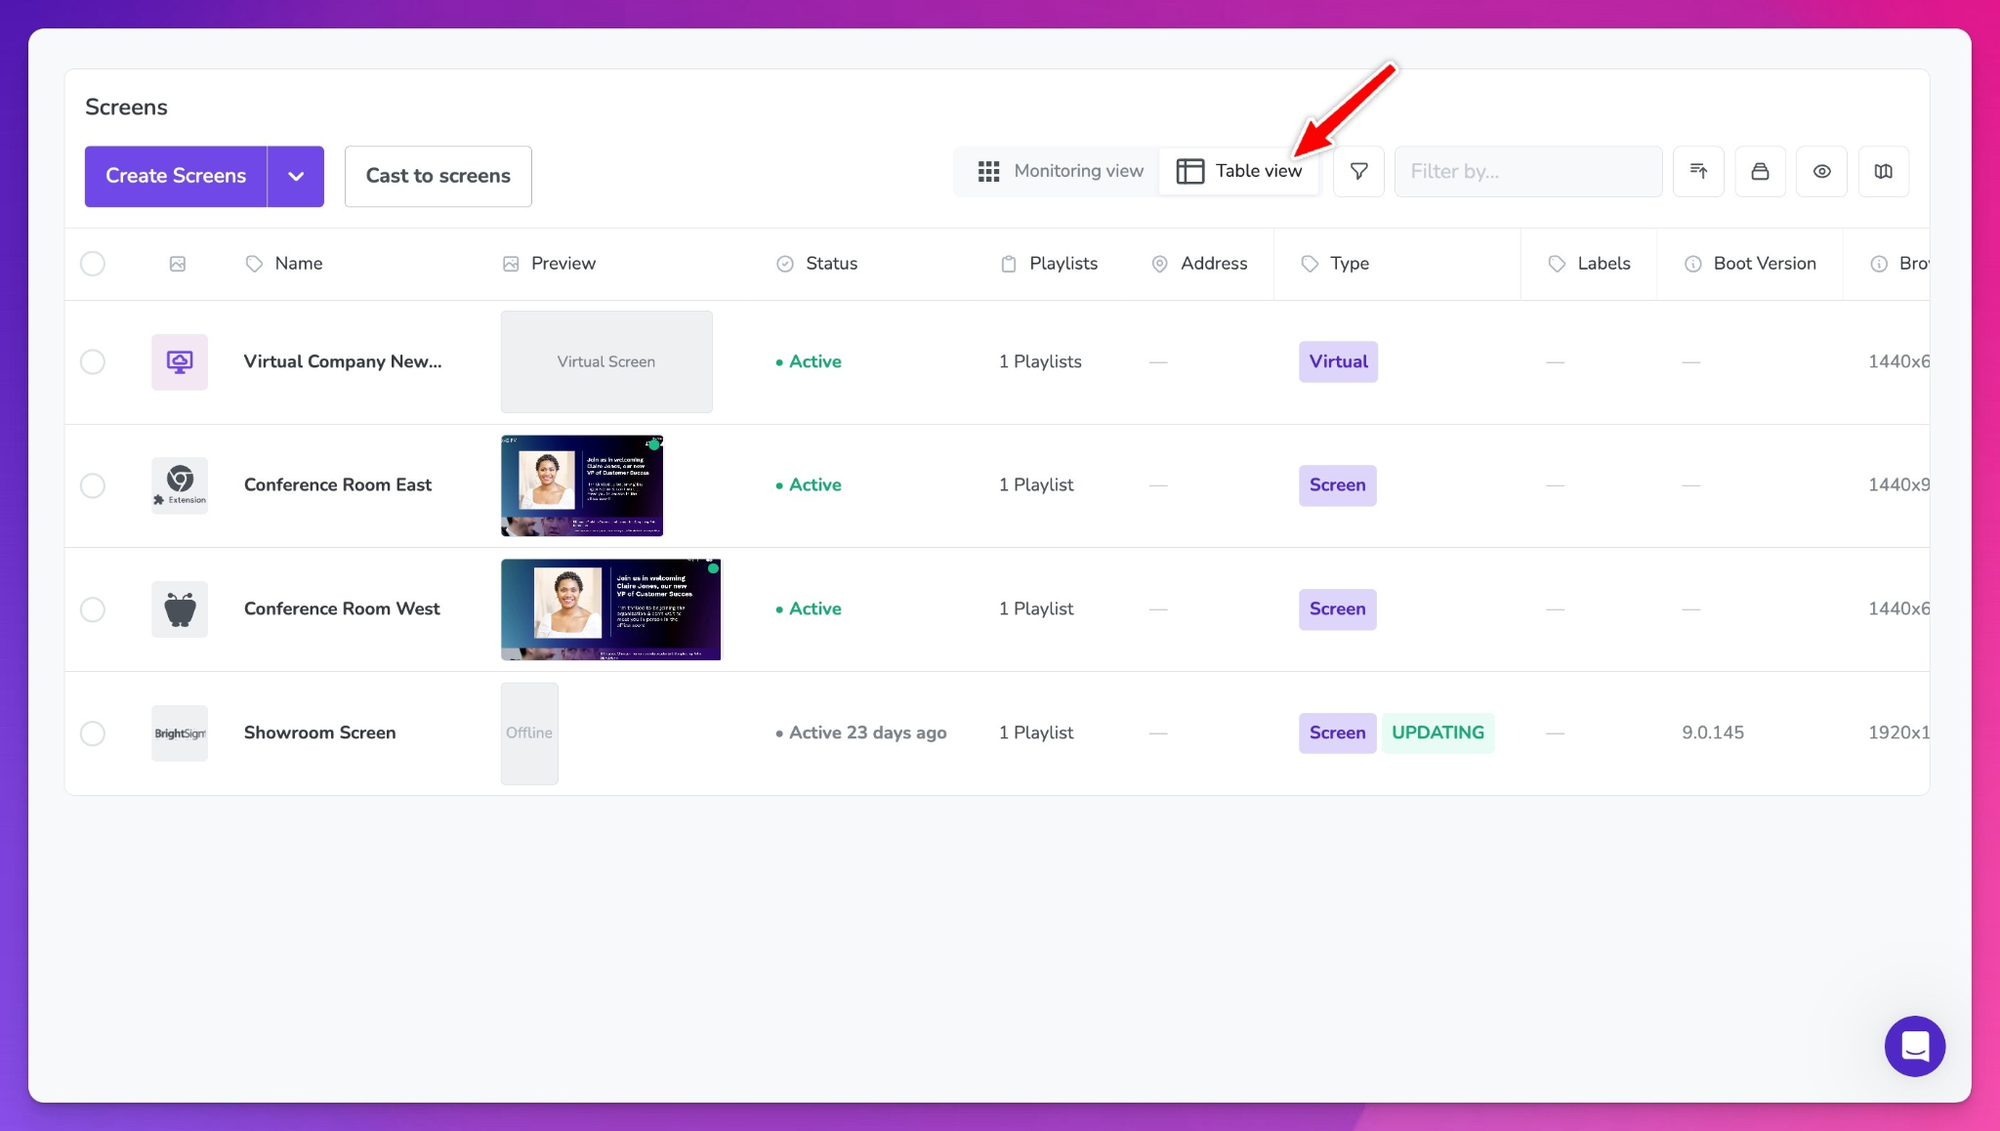Click the columns layout icon
The height and width of the screenshot is (1131, 2000).
pyautogui.click(x=1883, y=171)
